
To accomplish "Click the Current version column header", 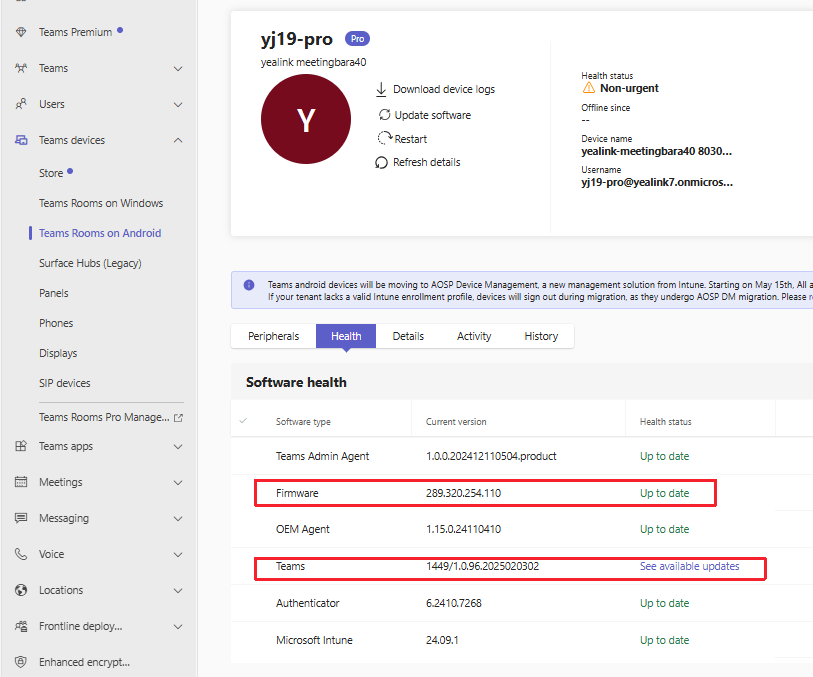I will (456, 422).
